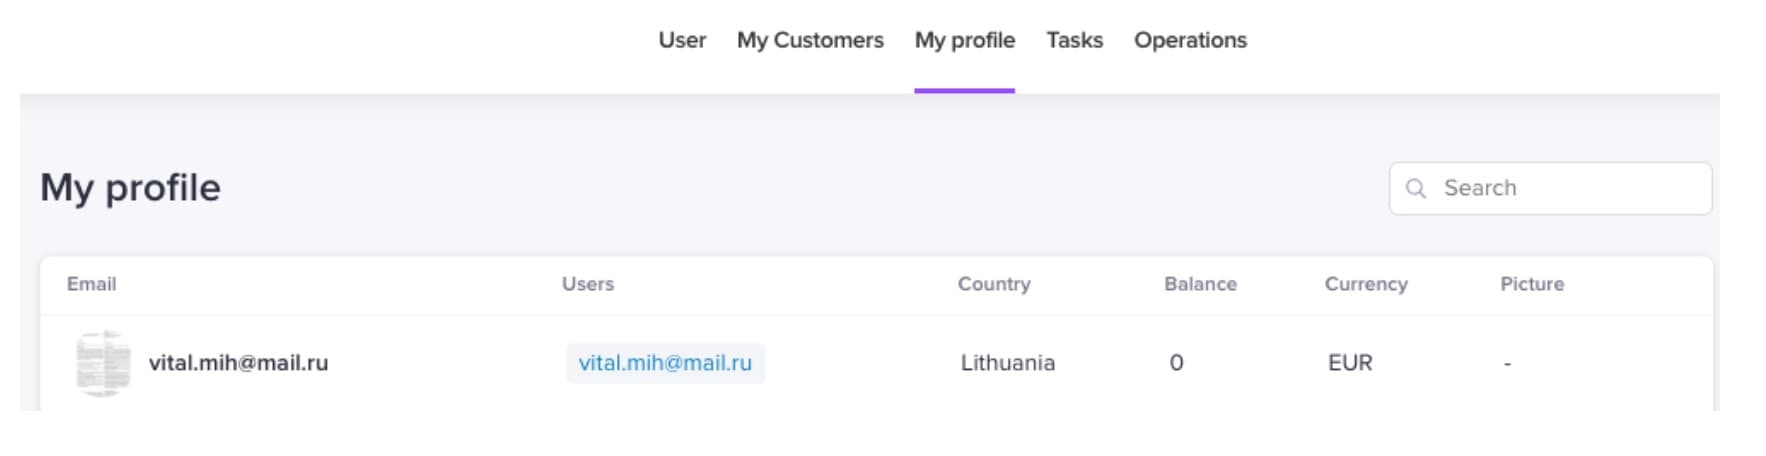The image size is (1766, 456).
Task: Click the Picture column header
Action: pyautogui.click(x=1532, y=284)
